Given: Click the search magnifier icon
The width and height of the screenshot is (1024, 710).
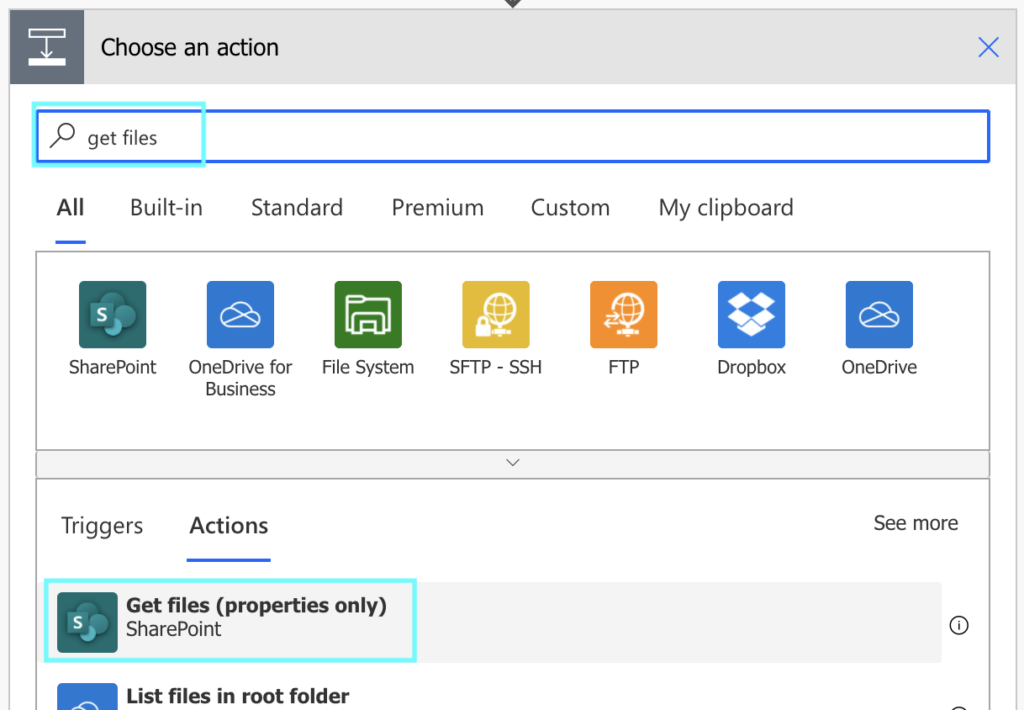Looking at the screenshot, I should 63,136.
